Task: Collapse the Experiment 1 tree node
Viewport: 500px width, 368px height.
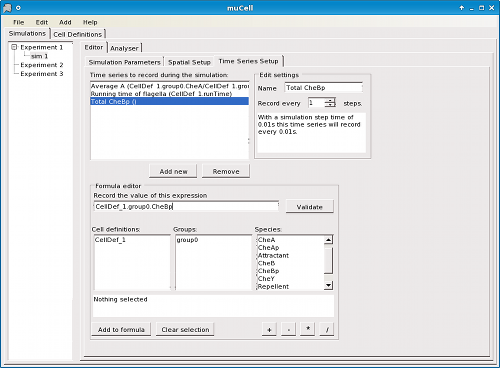Action: coord(14,47)
